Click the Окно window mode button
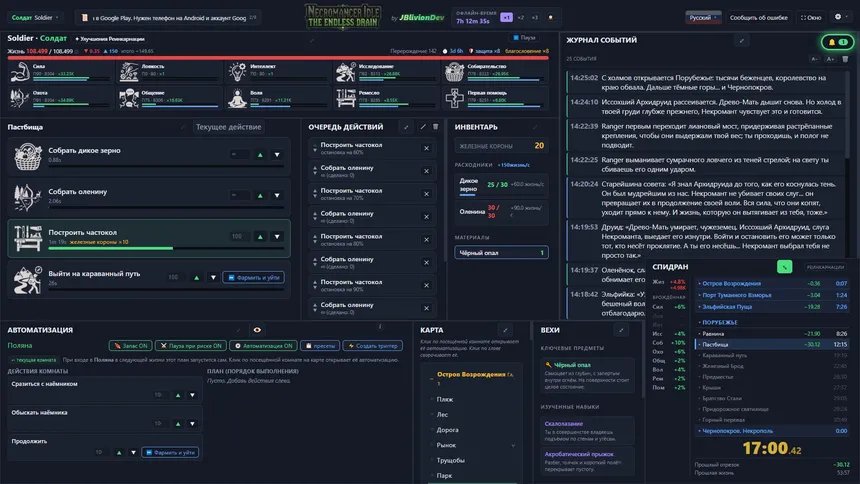The image size is (860, 484). click(811, 18)
